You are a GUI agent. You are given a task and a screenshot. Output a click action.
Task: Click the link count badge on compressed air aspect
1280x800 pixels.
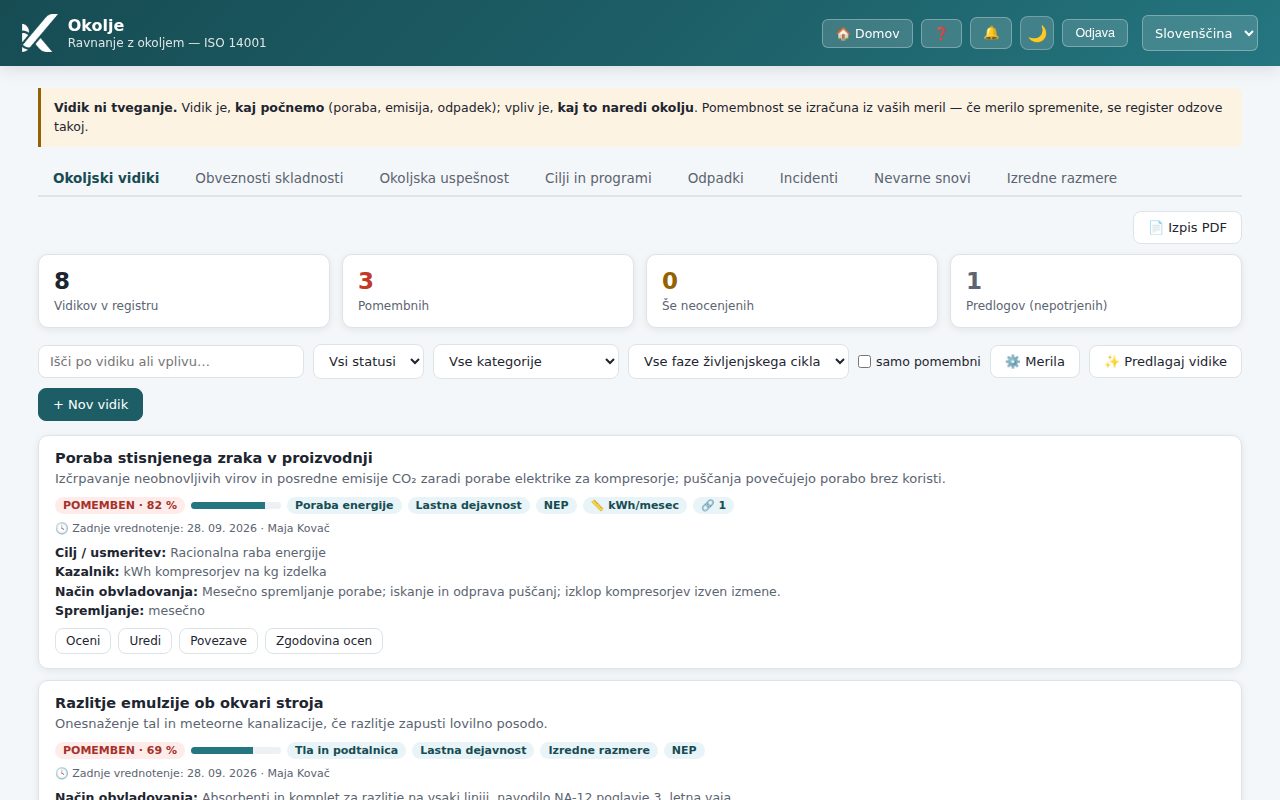point(713,505)
